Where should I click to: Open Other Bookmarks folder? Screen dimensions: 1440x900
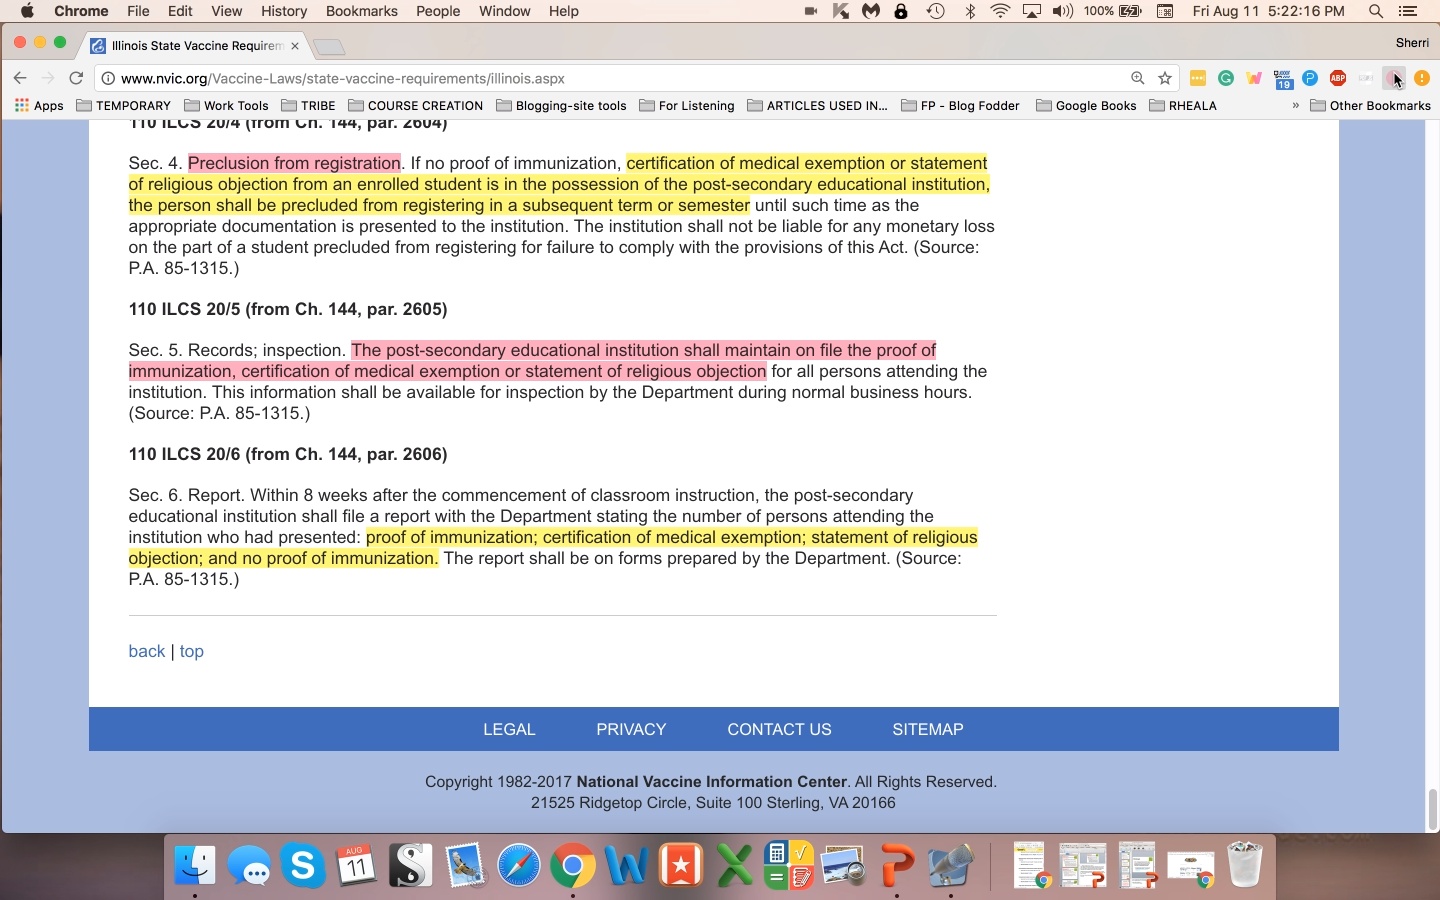tap(1371, 105)
